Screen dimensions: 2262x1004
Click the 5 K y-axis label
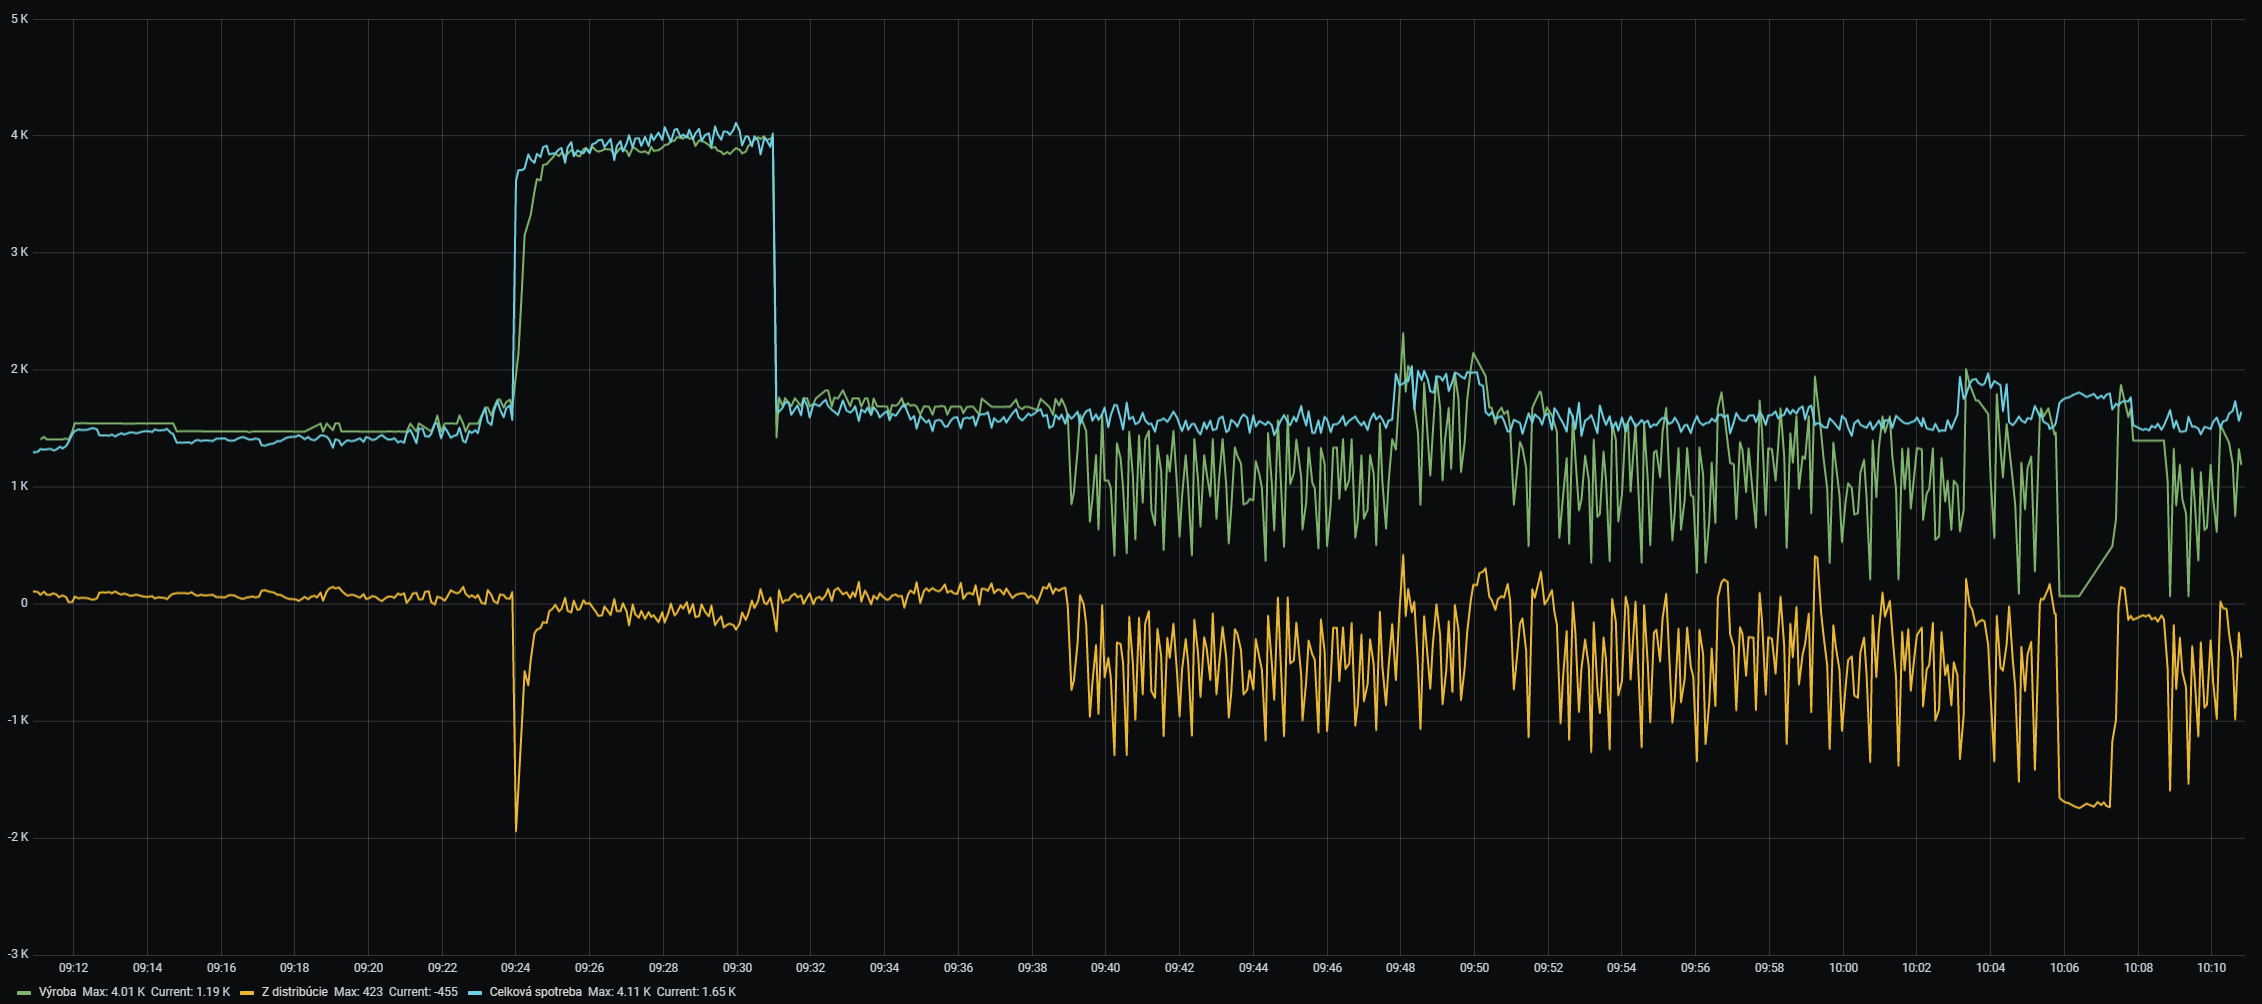[x=19, y=19]
